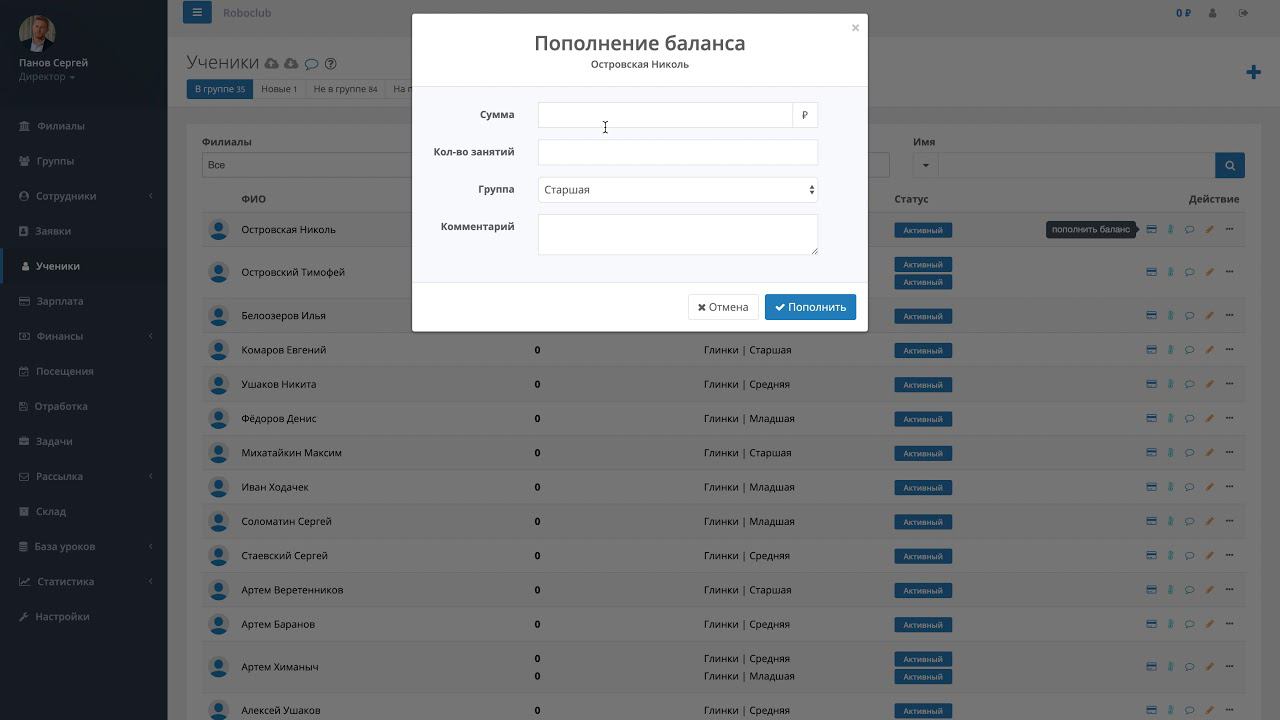Viewport: 1280px width, 720px height.
Task: Close the Пополнение баланса dialog with X
Action: (x=855, y=28)
